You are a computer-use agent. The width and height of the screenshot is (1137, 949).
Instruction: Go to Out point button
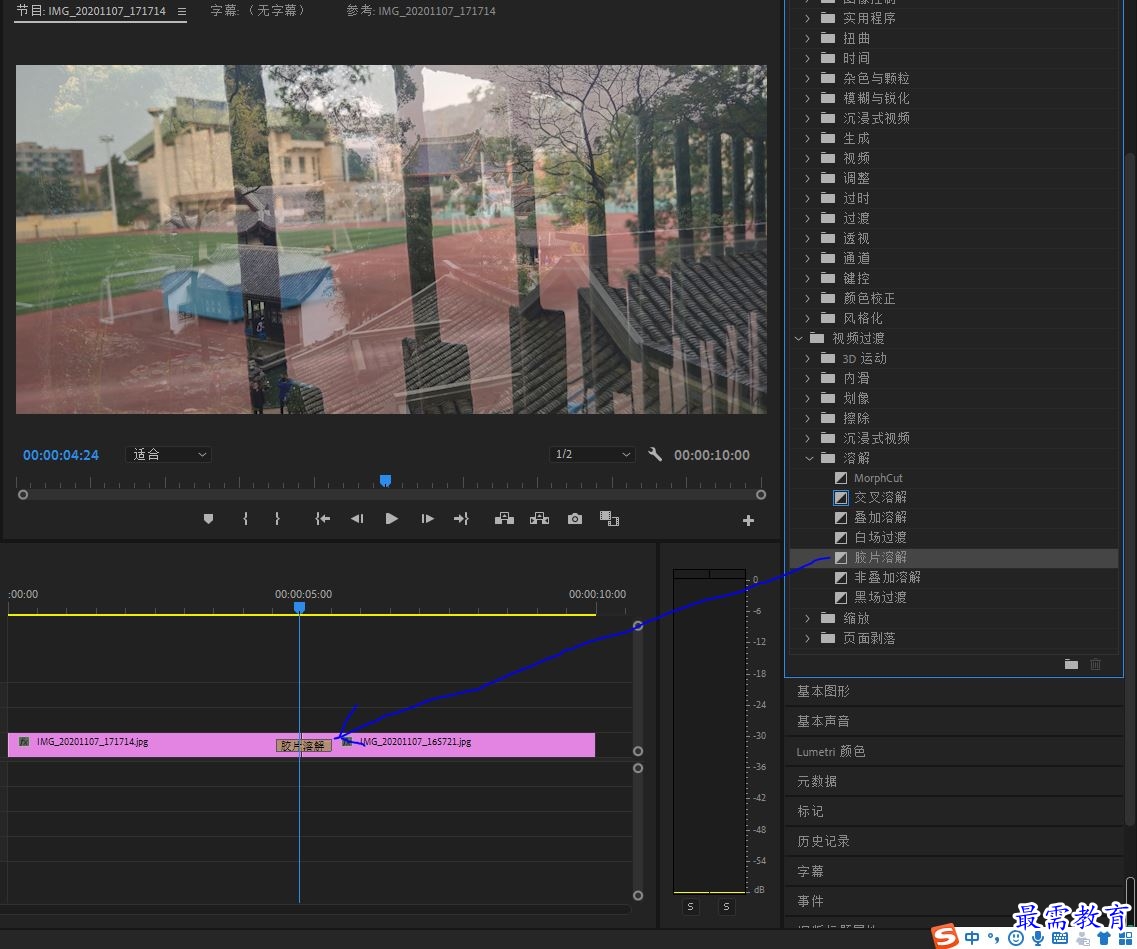[x=461, y=518]
